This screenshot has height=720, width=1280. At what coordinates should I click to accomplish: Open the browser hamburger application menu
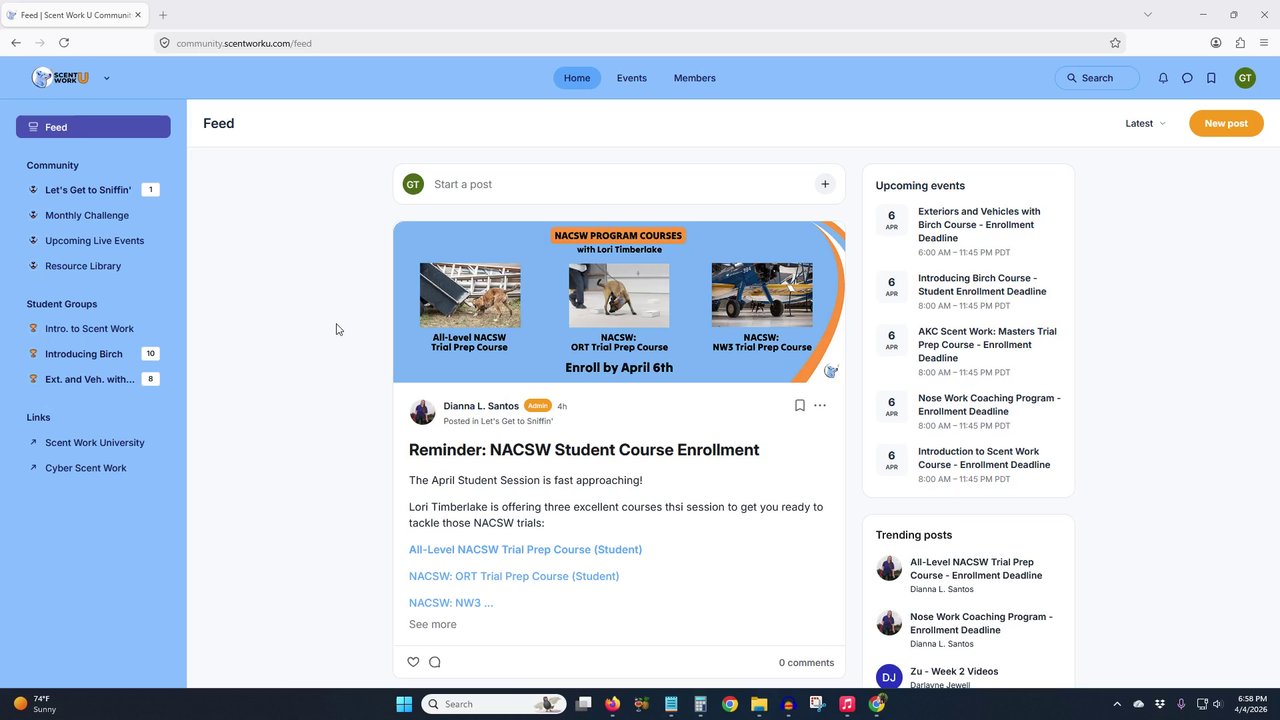pyautogui.click(x=1264, y=43)
